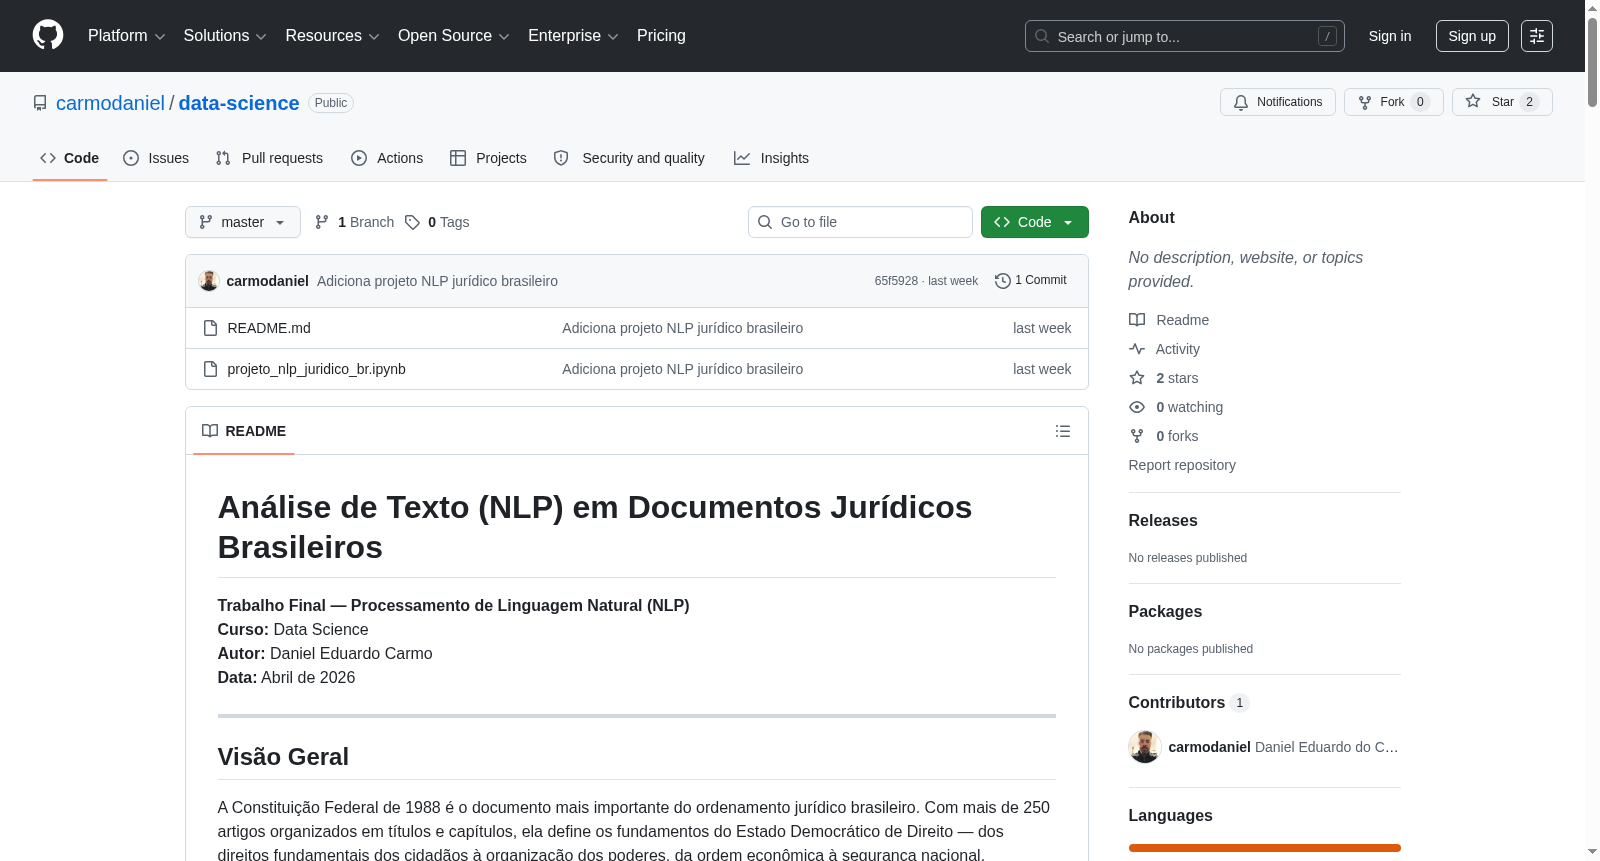
Task: Click the book icon beside Readme
Action: click(x=1137, y=320)
